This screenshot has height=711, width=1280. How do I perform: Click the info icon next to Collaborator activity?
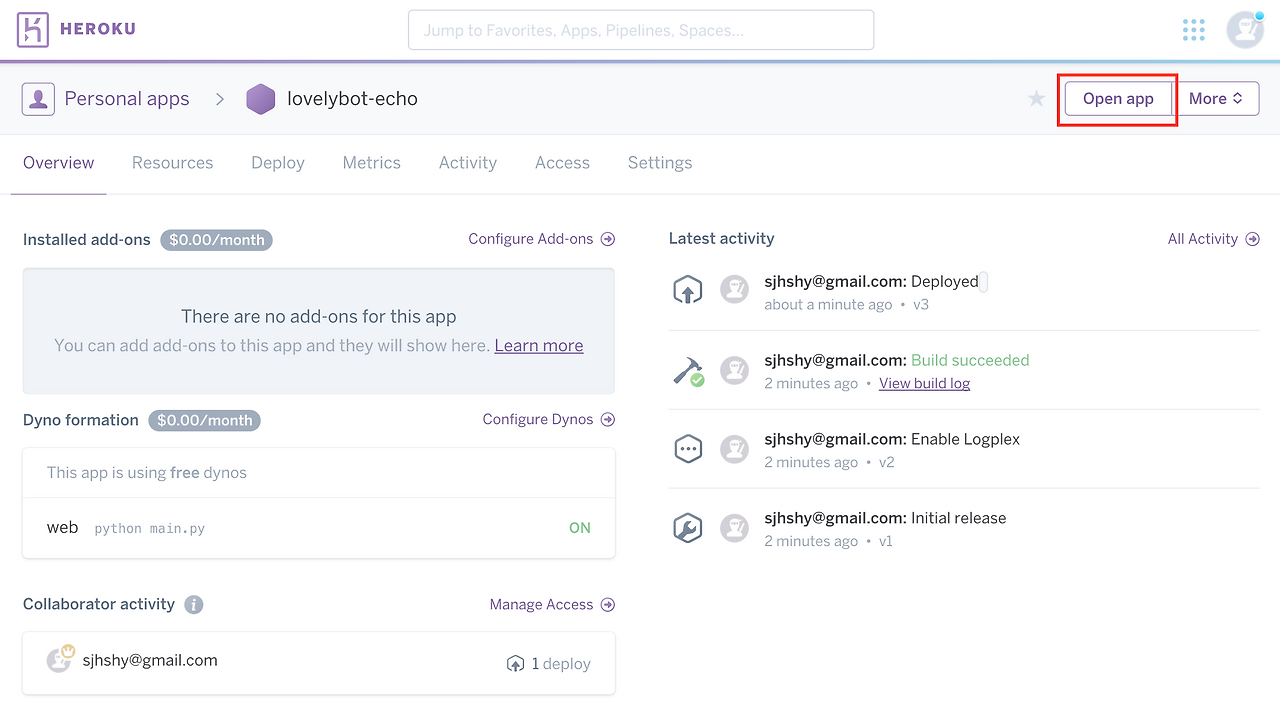click(x=196, y=604)
